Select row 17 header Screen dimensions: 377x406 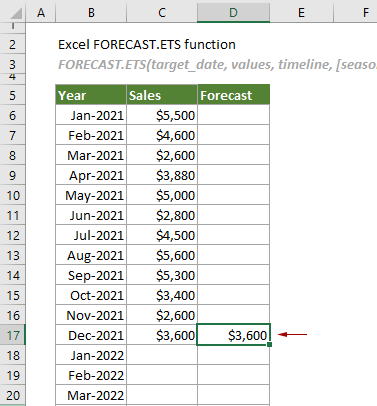pos(13,335)
